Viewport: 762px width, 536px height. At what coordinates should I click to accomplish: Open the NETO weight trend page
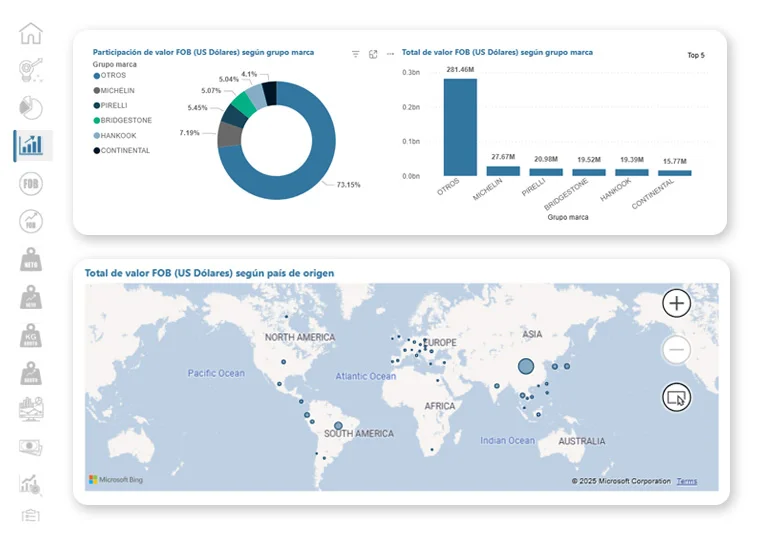coord(31,297)
